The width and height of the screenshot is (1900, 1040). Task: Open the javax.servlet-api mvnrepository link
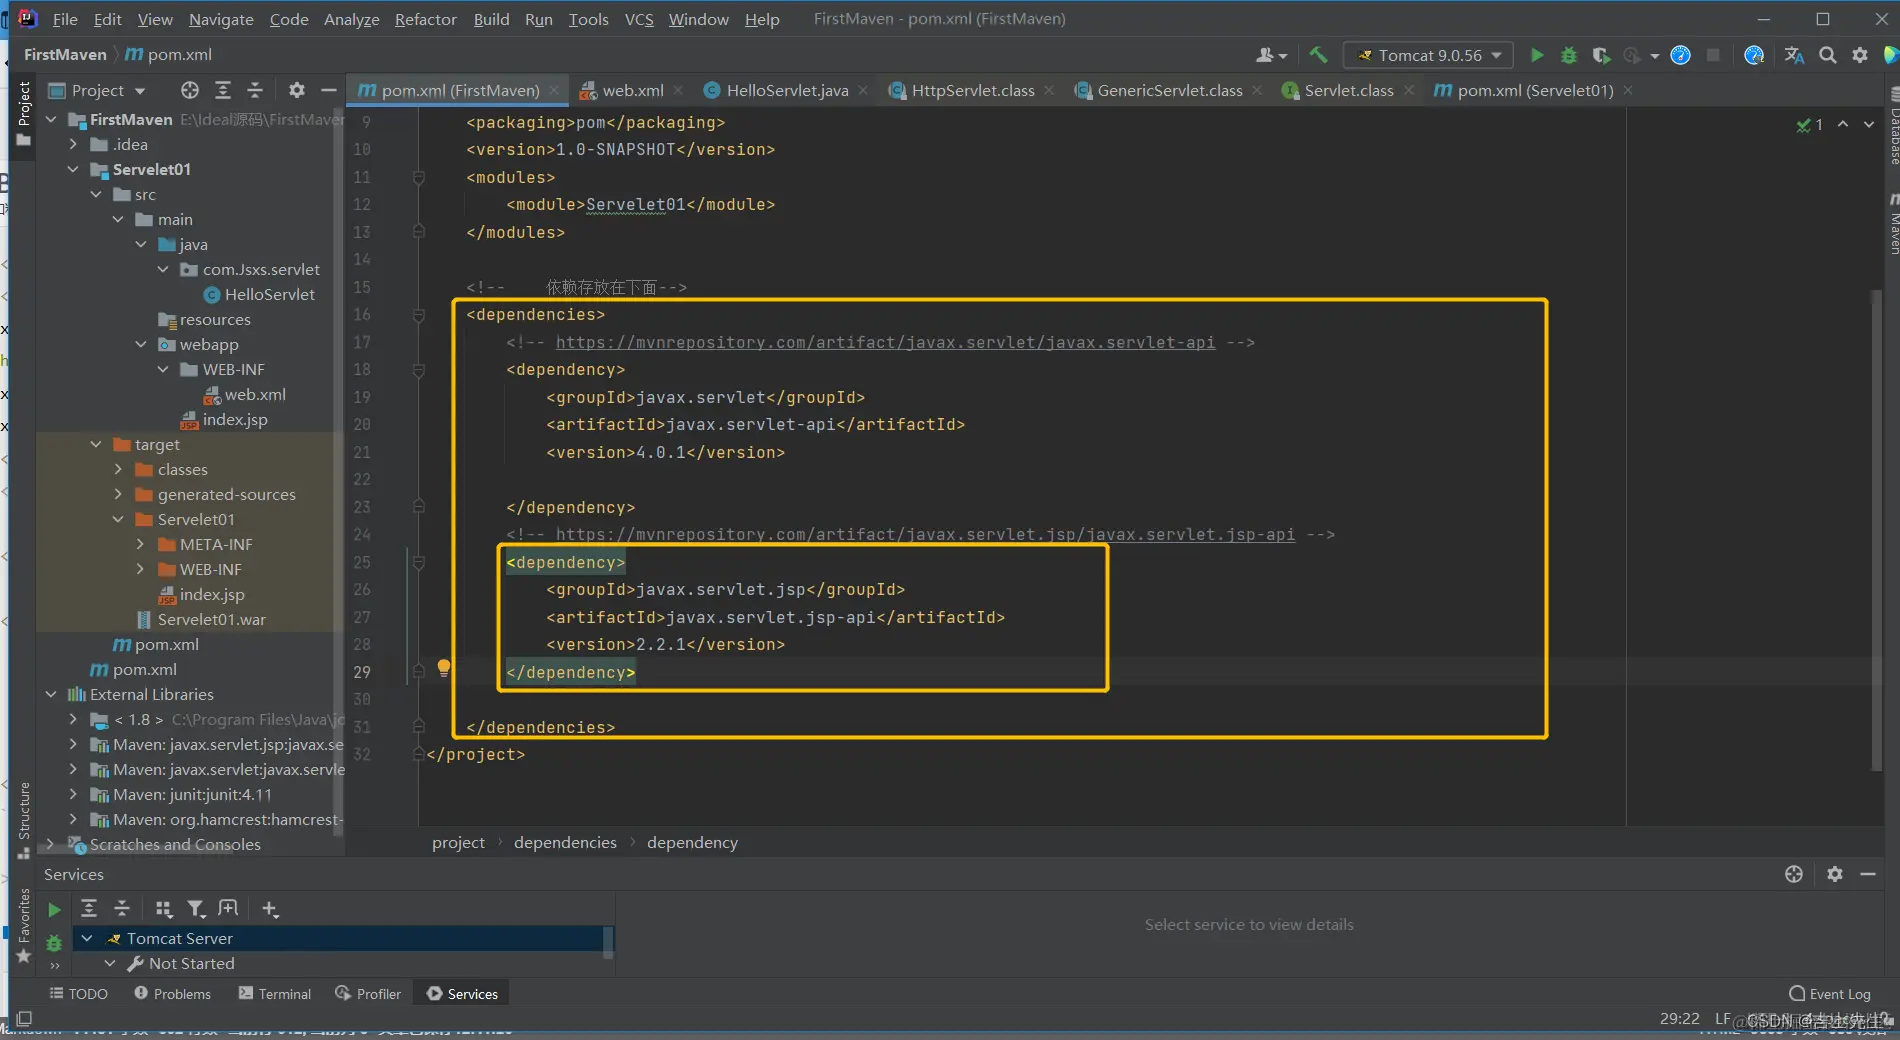click(885, 342)
